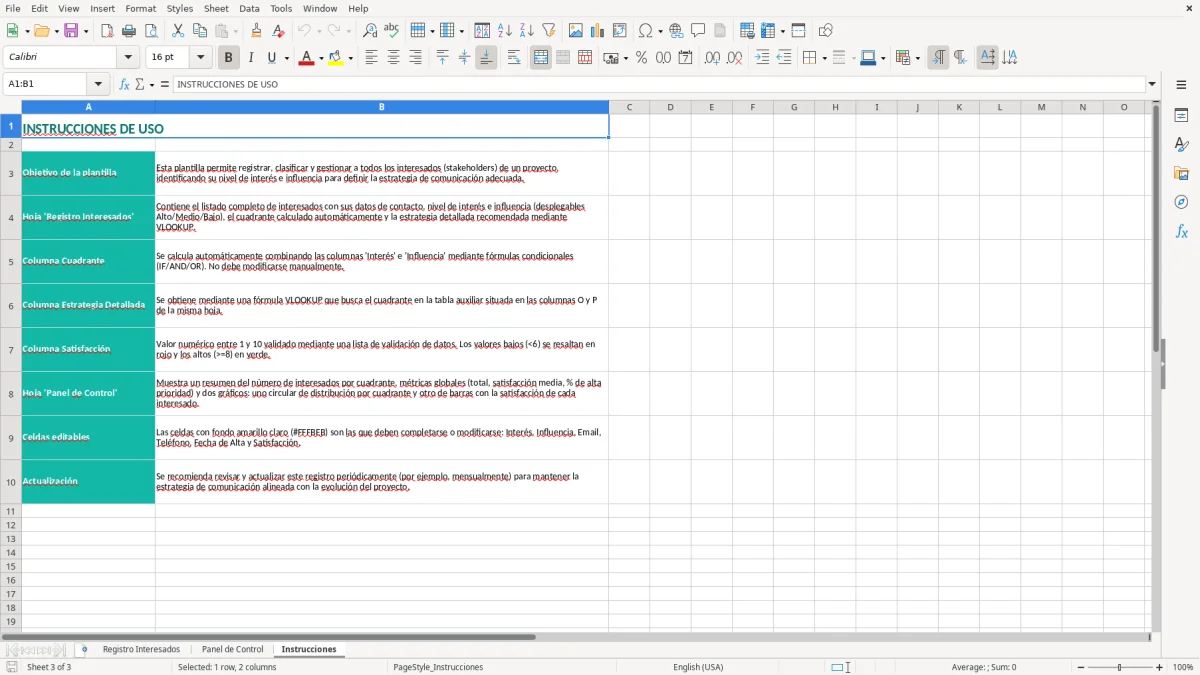Switch to Panel de Control sheet tab
Viewport: 1200px width, 675px height.
233,649
